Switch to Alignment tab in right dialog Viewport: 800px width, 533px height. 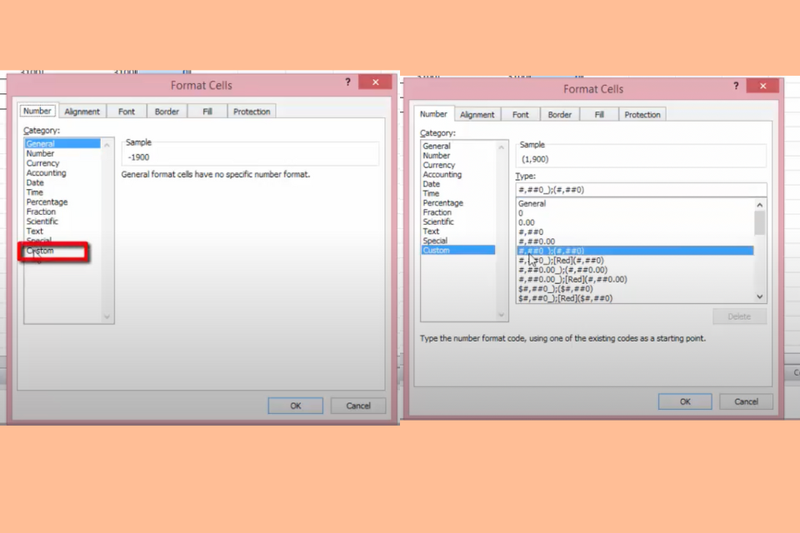coord(477,115)
